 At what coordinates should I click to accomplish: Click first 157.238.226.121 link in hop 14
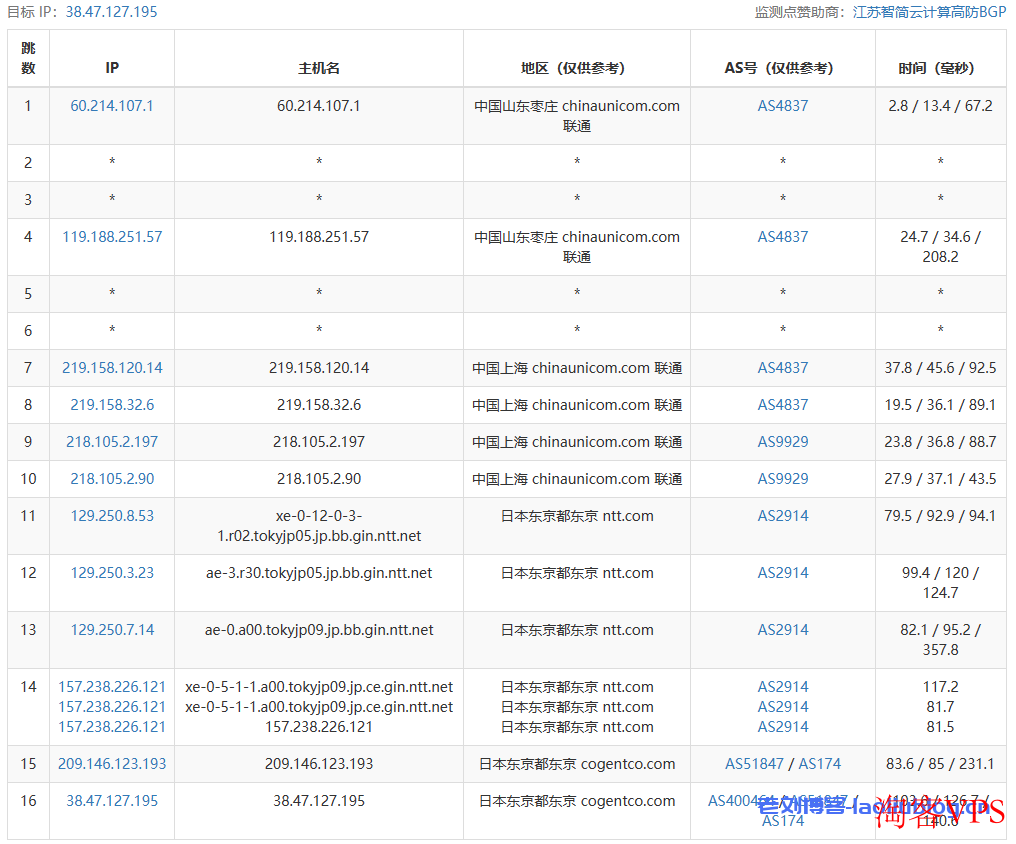coord(112,687)
